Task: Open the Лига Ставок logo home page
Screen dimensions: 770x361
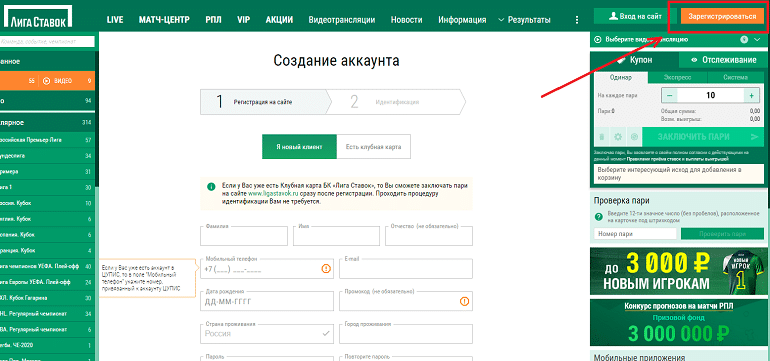Action: point(38,16)
